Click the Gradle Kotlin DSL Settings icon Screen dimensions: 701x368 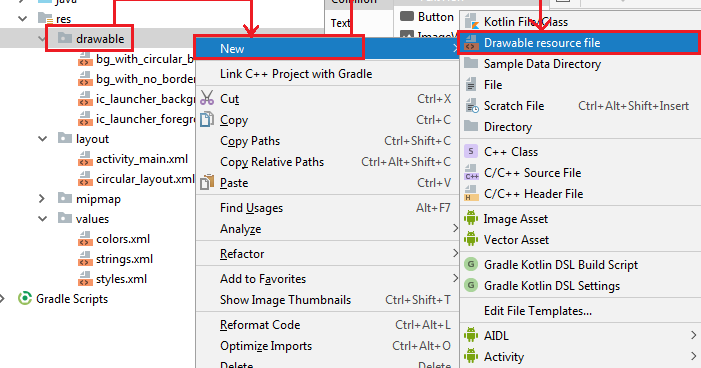point(471,285)
